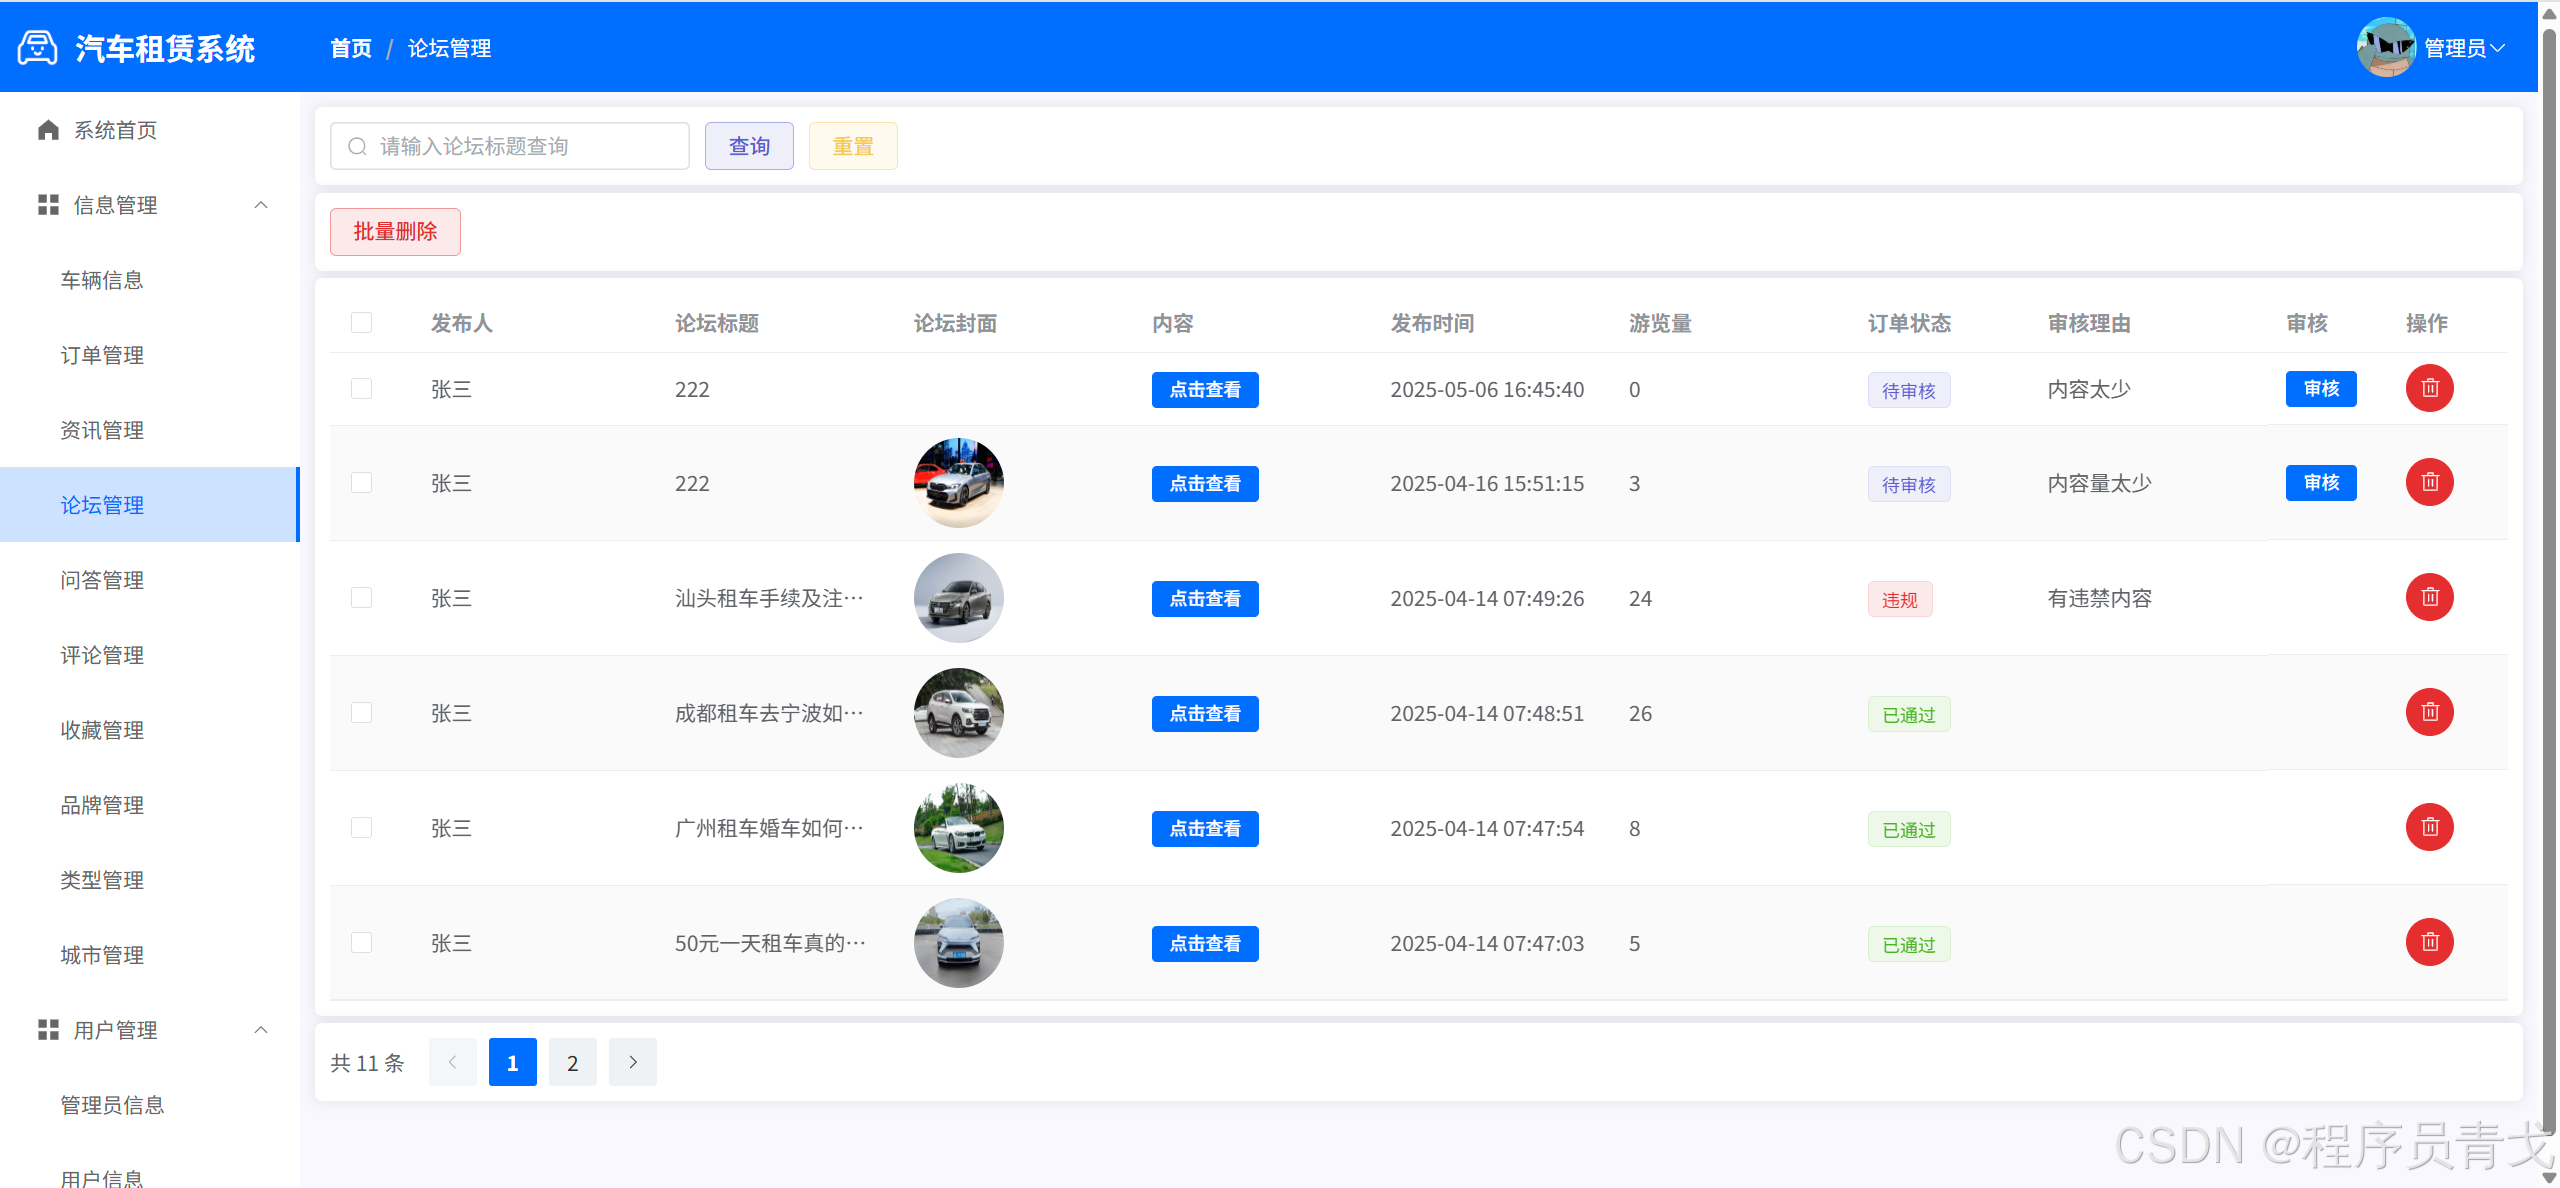The width and height of the screenshot is (2560, 1188).
Task: Click the red trash icon on the first 222 row
Action: click(x=2430, y=389)
